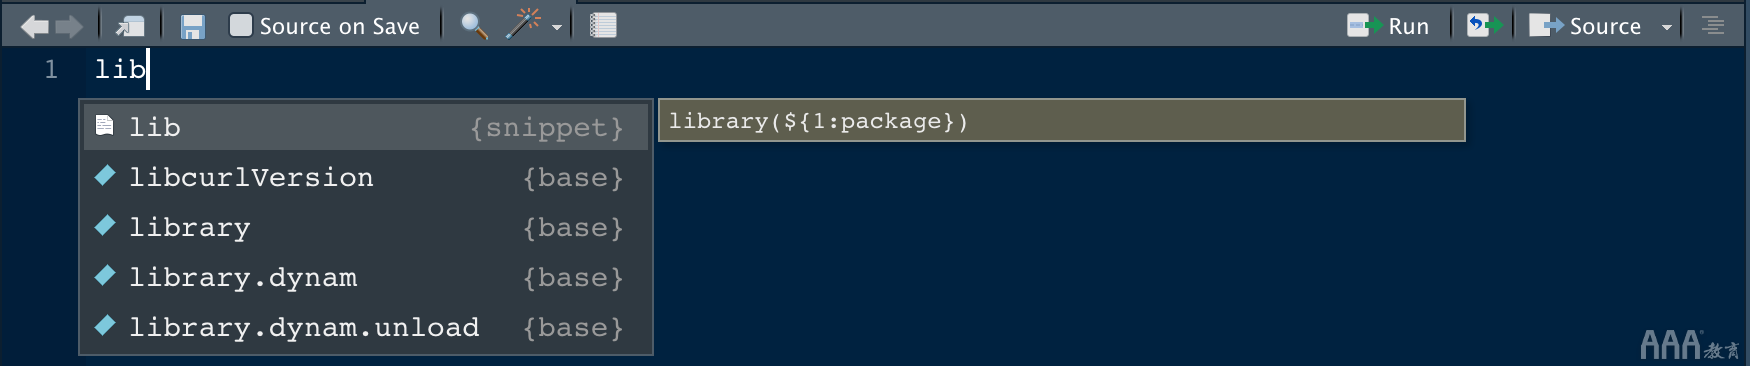Run the current line
Image resolution: width=1750 pixels, height=366 pixels.
1388,26
